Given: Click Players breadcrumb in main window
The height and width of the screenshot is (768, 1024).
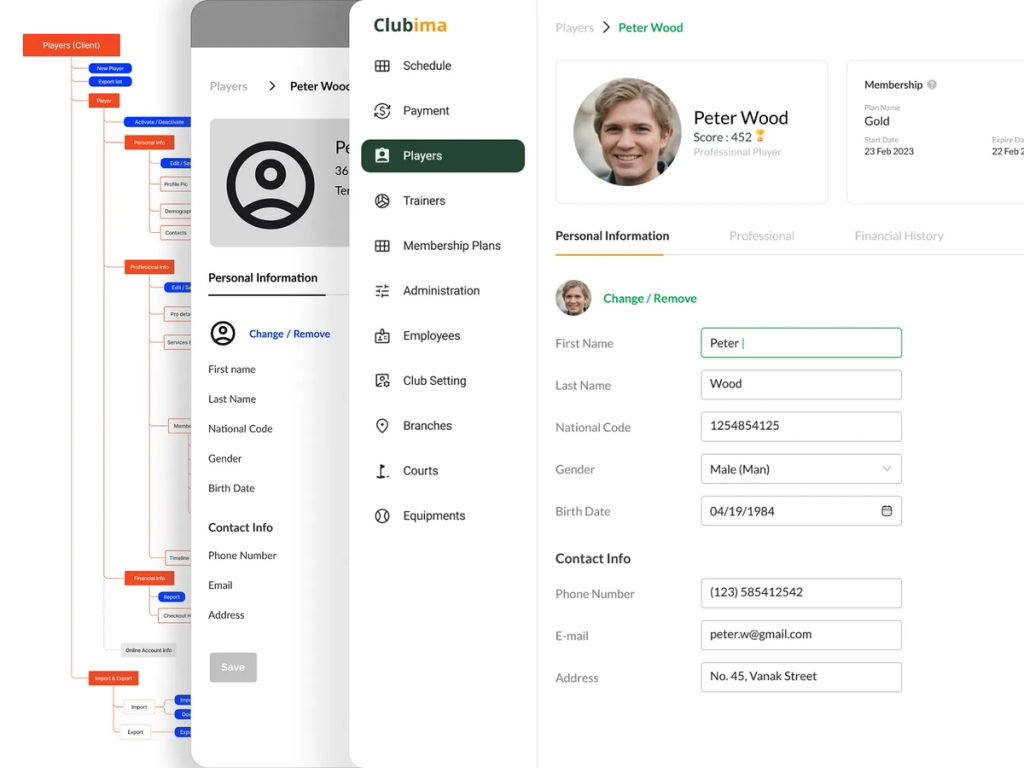Looking at the screenshot, I should pos(575,28).
